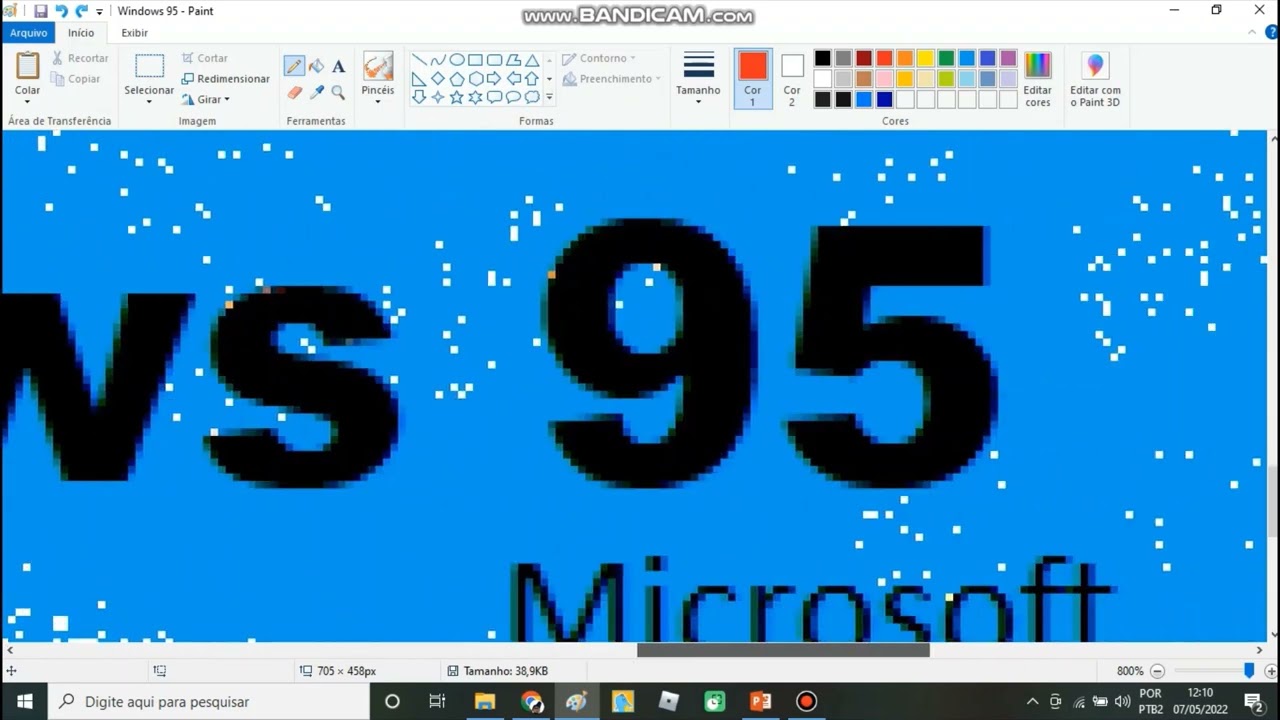Click Cortar in the Imagem group
The image size is (1280, 720).
click(x=205, y=58)
